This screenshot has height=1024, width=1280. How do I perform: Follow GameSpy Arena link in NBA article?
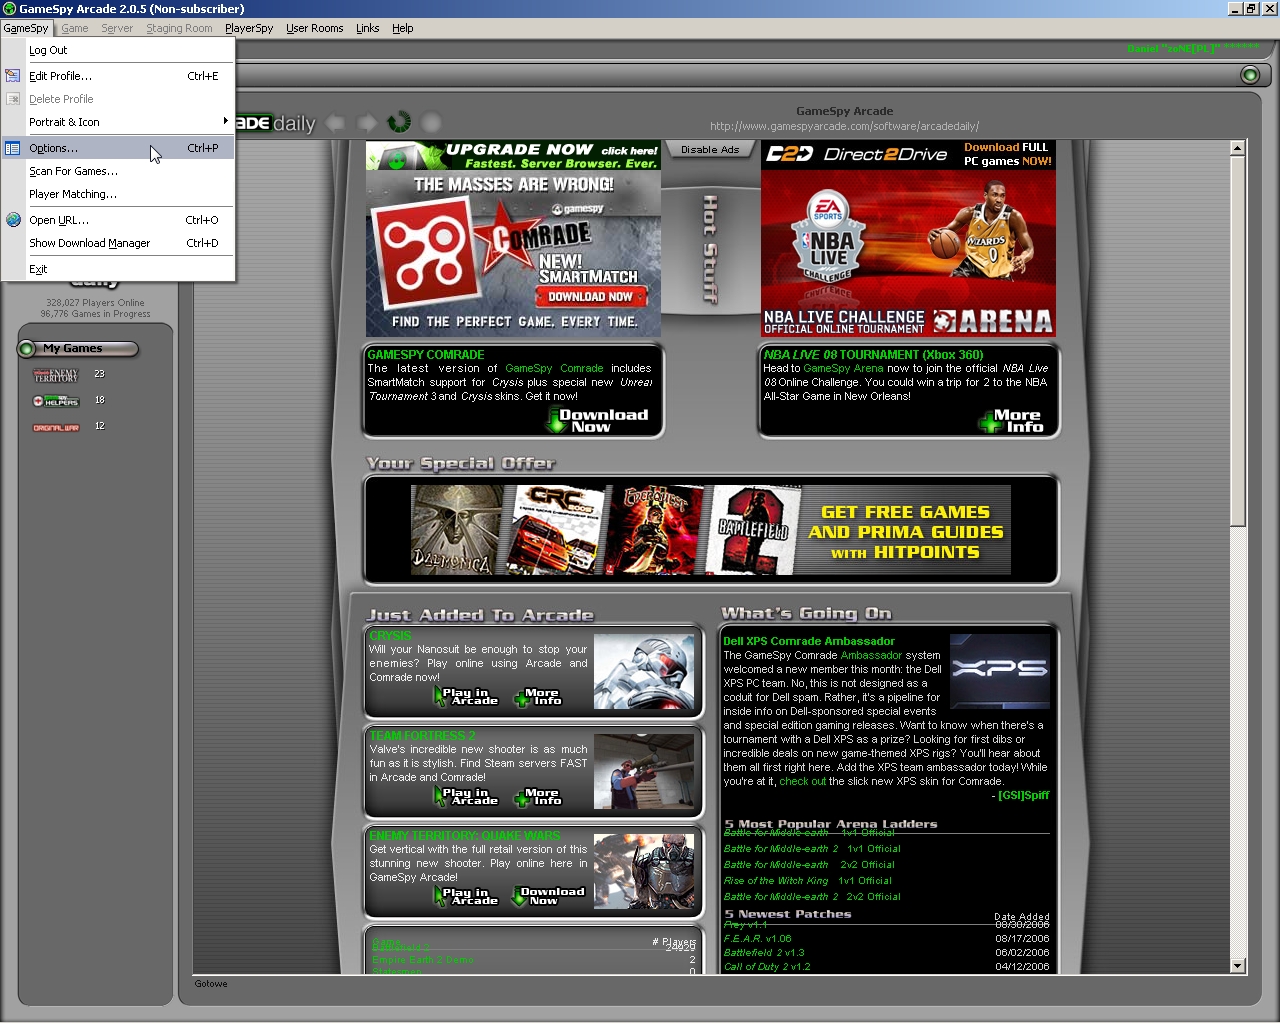[843, 368]
